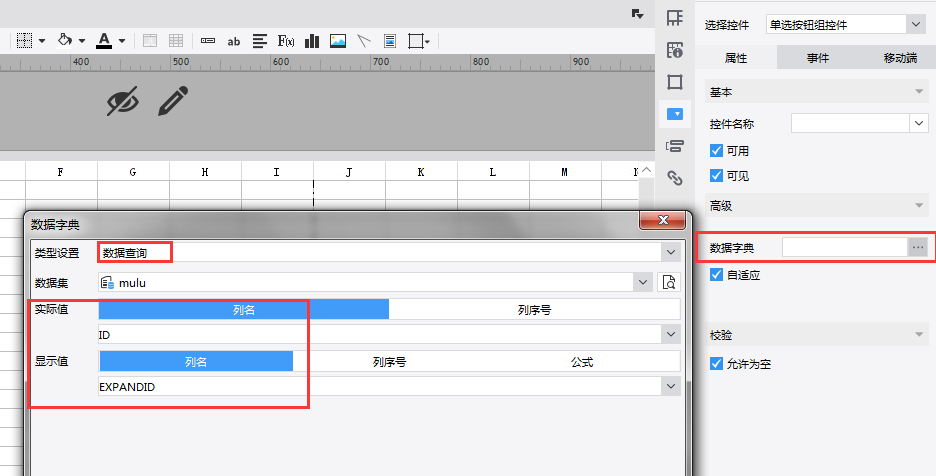
Task: Select column header J
Action: [x=349, y=172]
